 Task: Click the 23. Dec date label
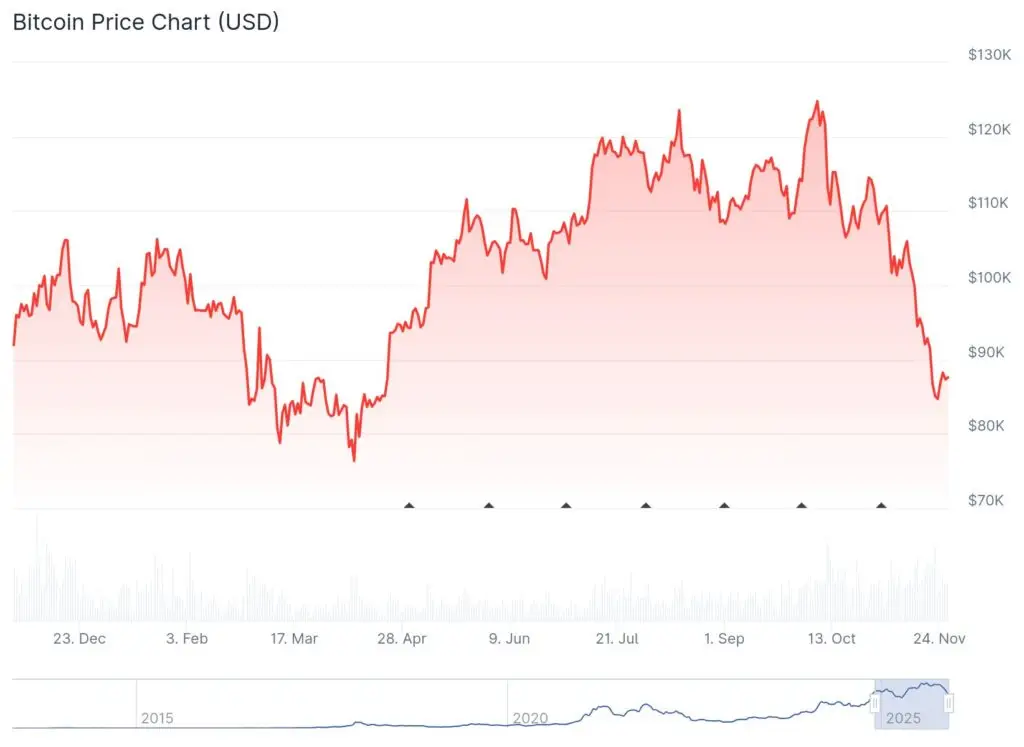click(79, 639)
